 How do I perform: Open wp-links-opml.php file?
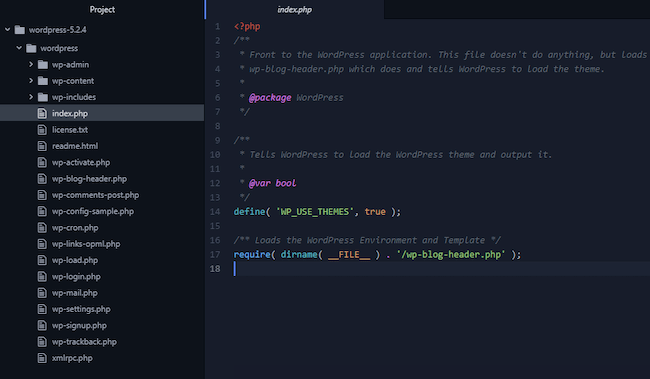pyautogui.click(x=86, y=244)
